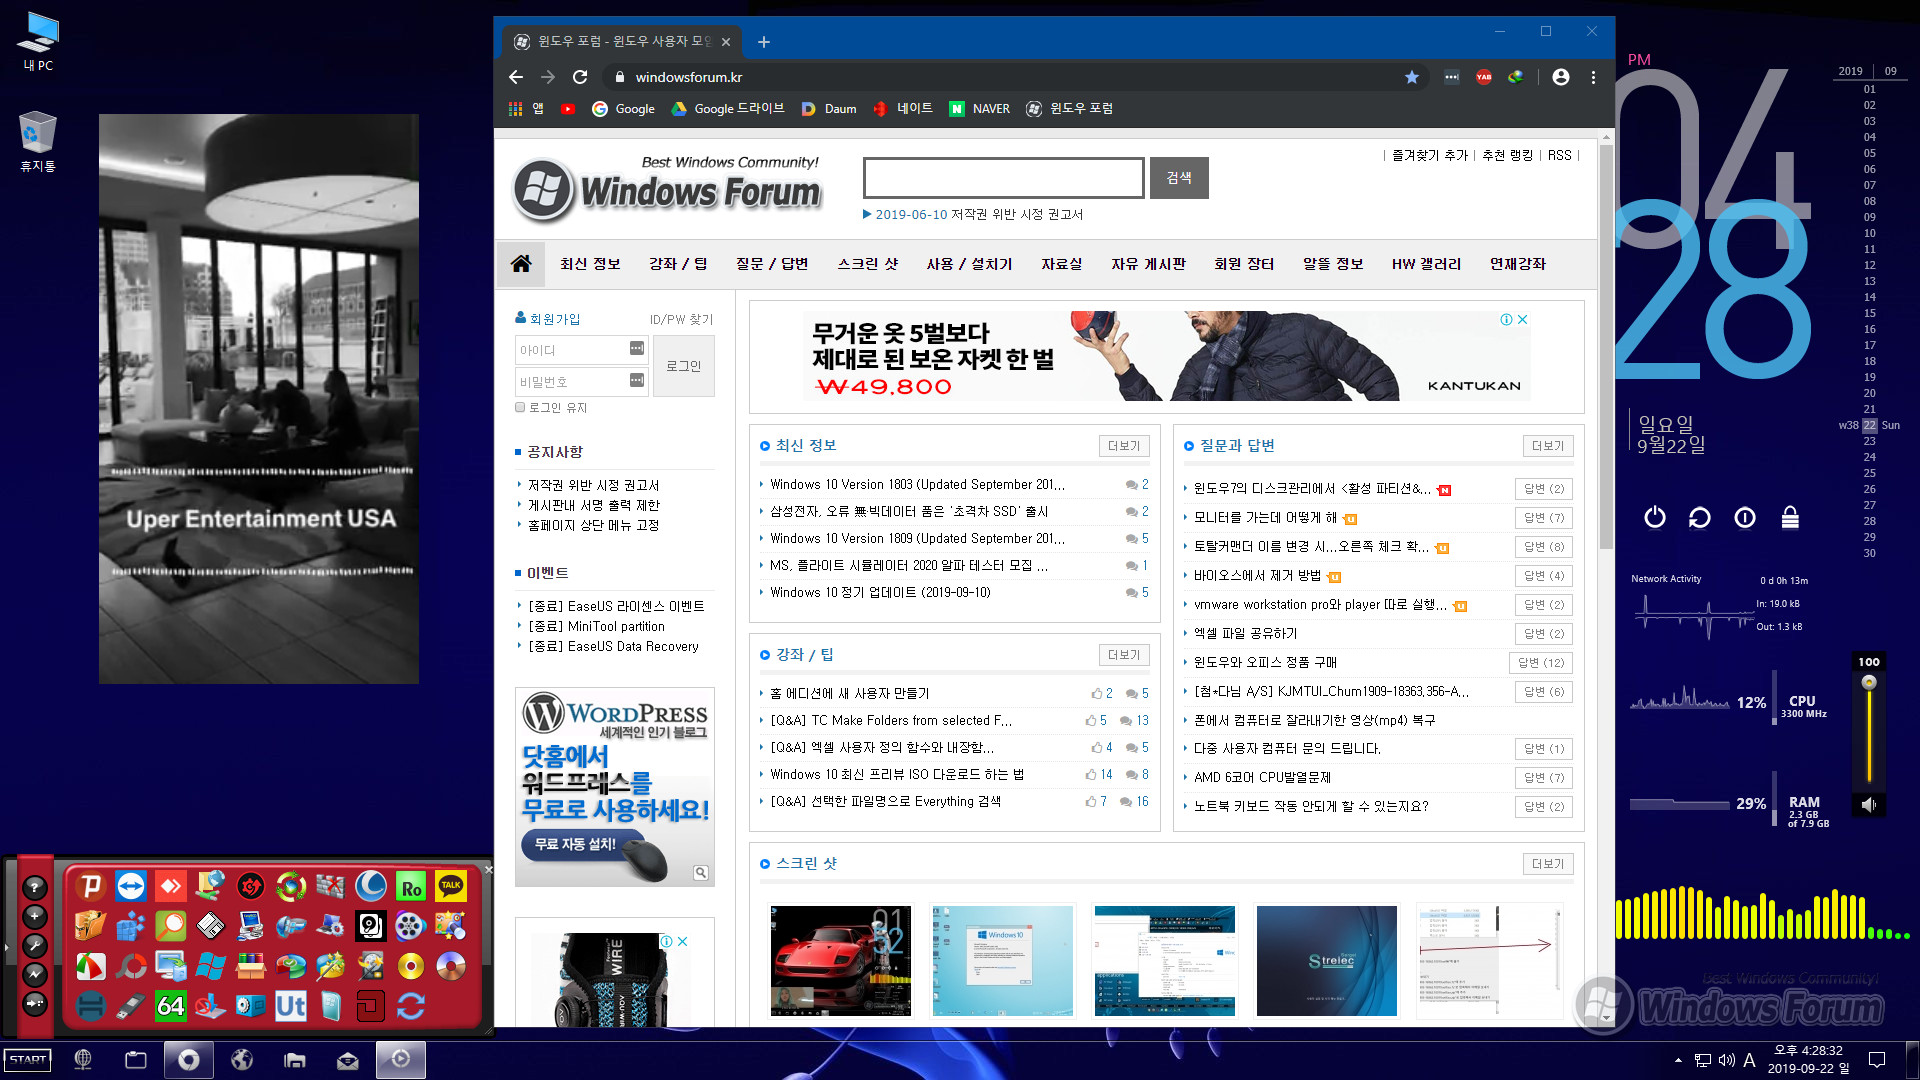Open the 자유 게시판 menu
This screenshot has width=1920, height=1080.
(1149, 264)
